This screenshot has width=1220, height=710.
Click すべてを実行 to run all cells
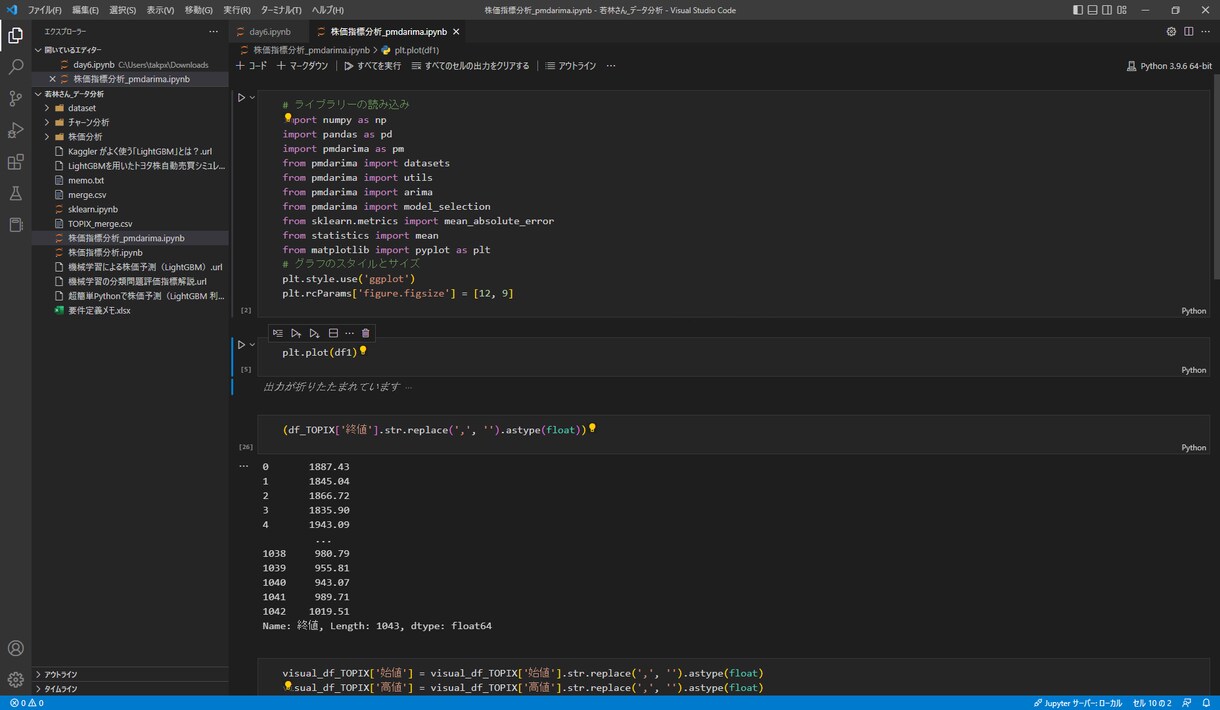tap(372, 66)
